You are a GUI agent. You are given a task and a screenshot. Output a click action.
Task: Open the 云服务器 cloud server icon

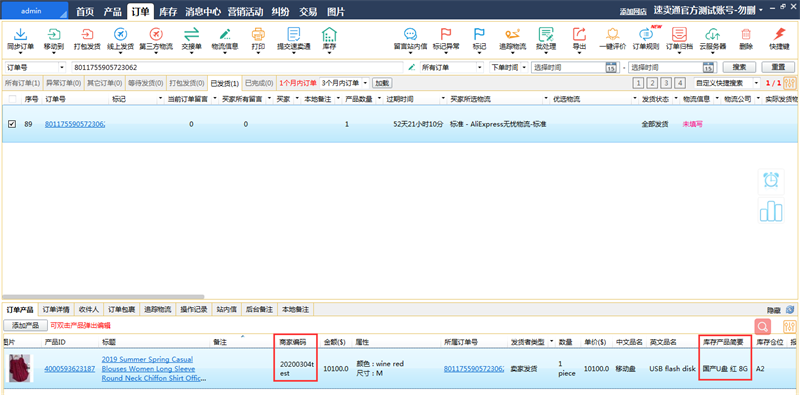[x=713, y=35]
